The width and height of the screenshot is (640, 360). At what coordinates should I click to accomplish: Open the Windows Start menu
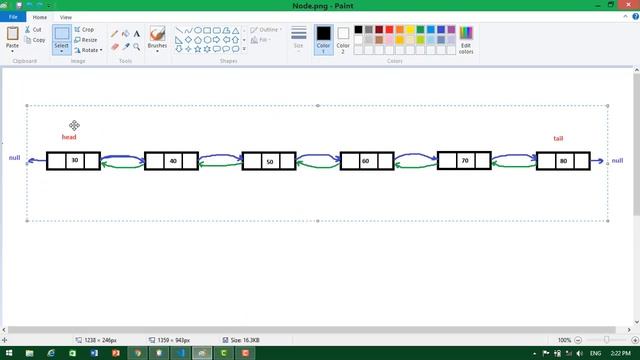coord(9,353)
